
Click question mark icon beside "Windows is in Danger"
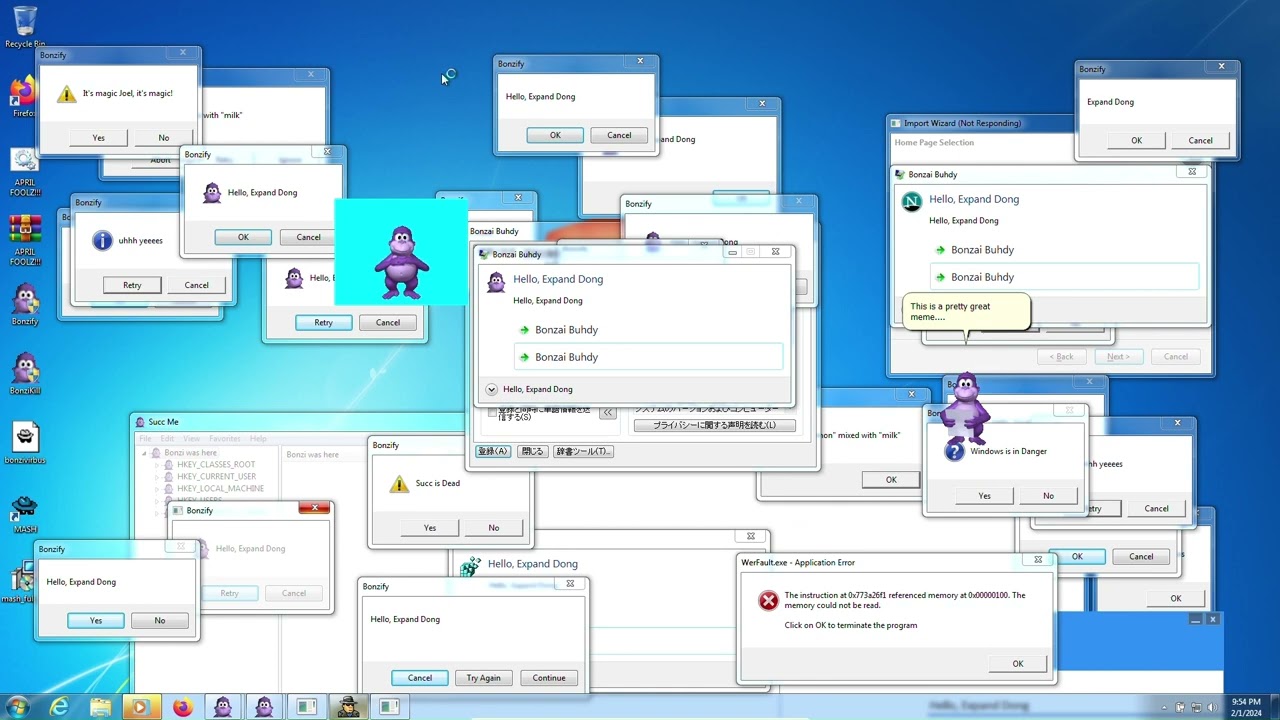pyautogui.click(x=954, y=452)
